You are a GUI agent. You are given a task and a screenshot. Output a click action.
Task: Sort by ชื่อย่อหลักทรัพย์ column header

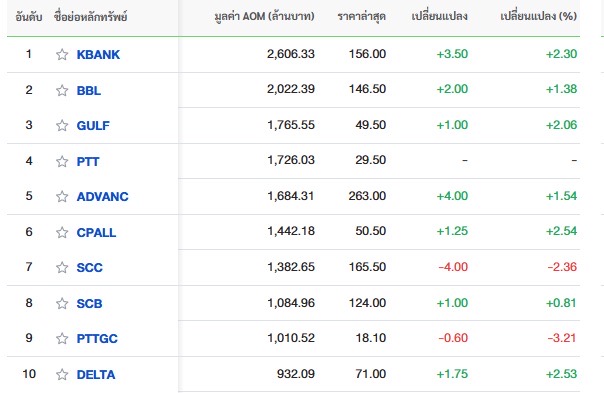point(91,17)
